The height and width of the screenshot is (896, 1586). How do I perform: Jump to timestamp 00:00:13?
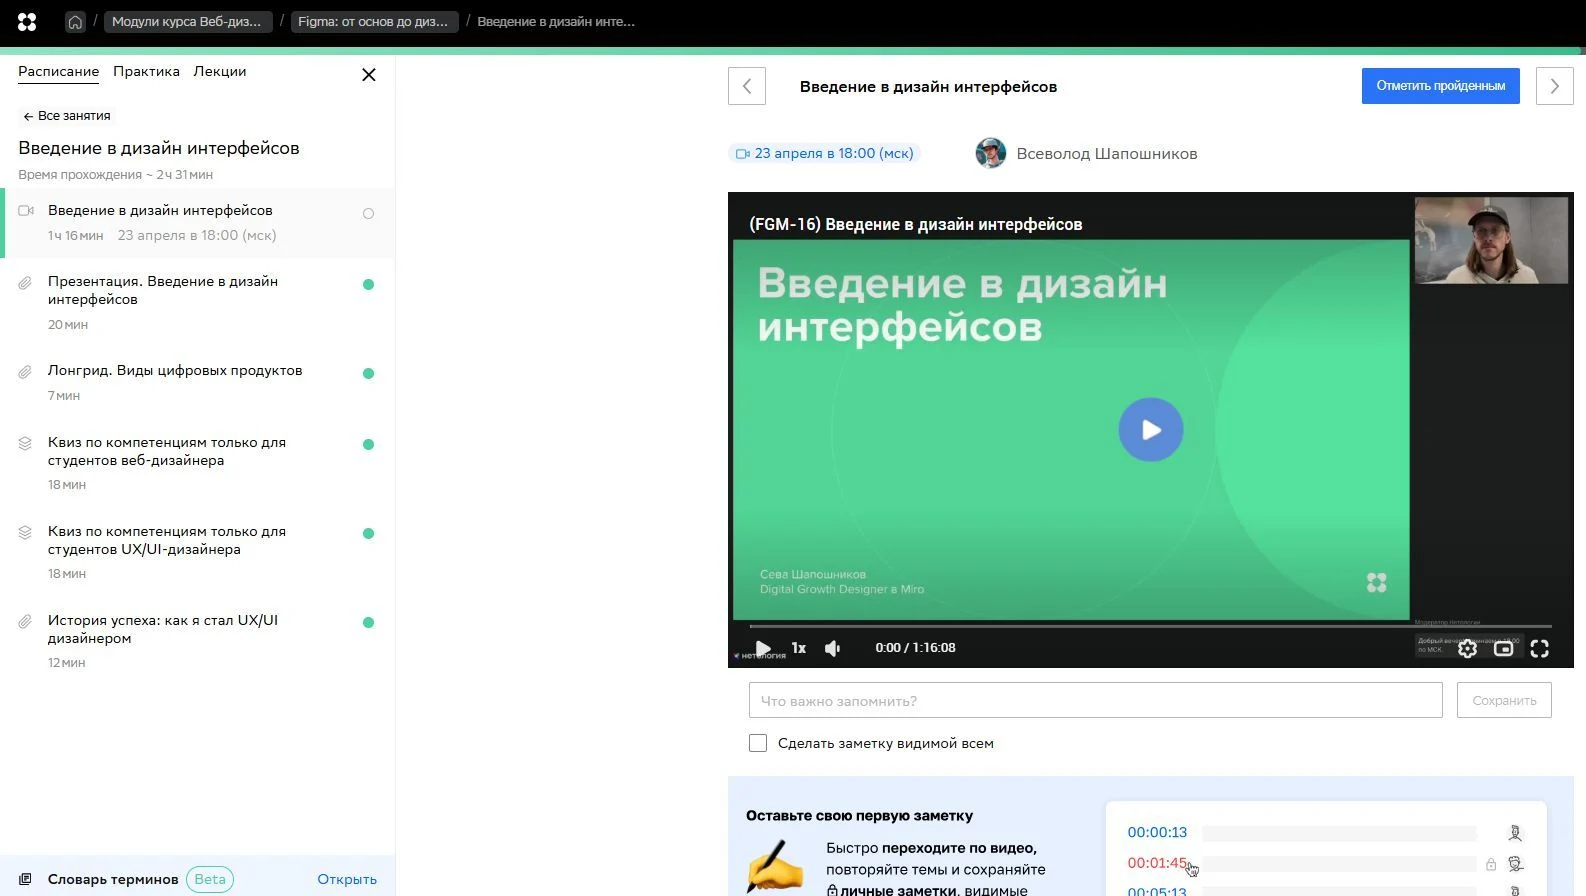click(x=1157, y=832)
